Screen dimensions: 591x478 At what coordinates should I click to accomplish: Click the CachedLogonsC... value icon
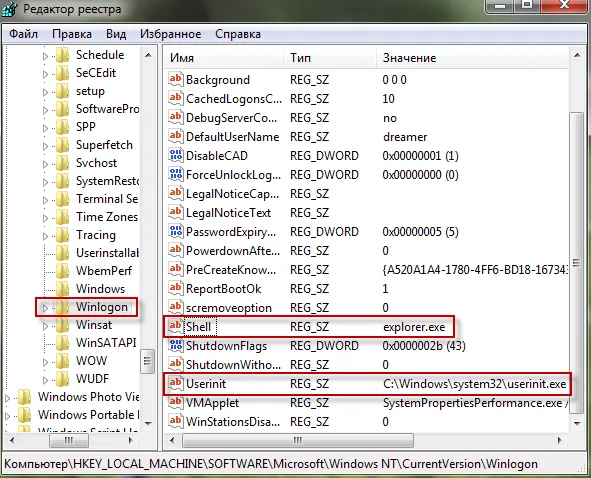click(x=175, y=98)
